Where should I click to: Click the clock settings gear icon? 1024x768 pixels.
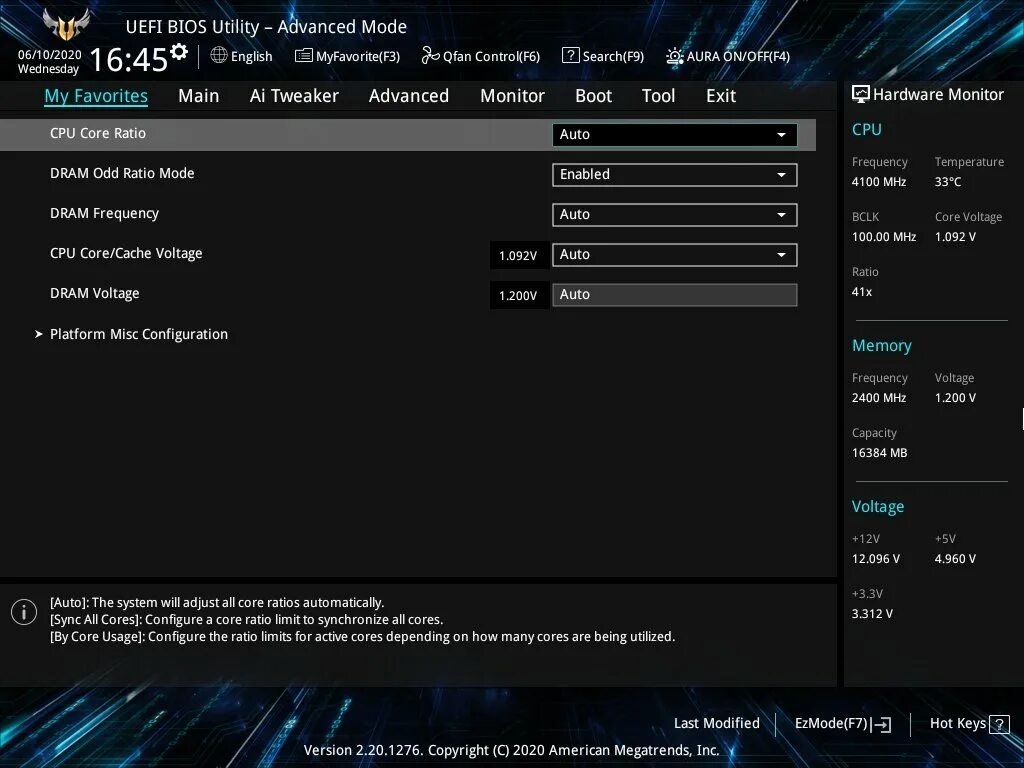179,51
